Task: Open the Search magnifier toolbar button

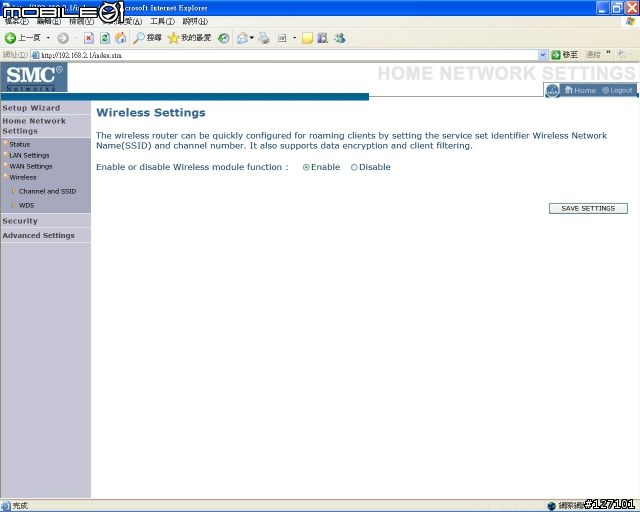Action: click(x=148, y=38)
